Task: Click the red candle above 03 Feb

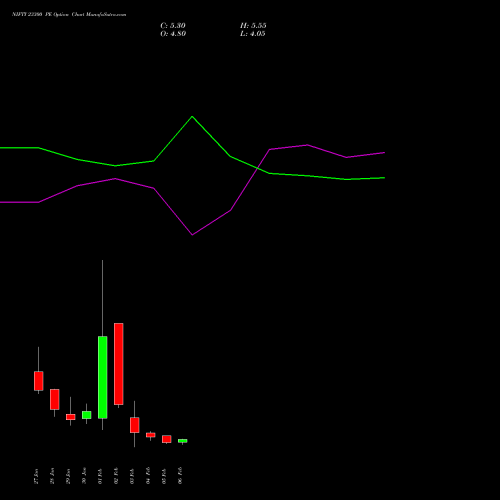Action: (x=135, y=425)
